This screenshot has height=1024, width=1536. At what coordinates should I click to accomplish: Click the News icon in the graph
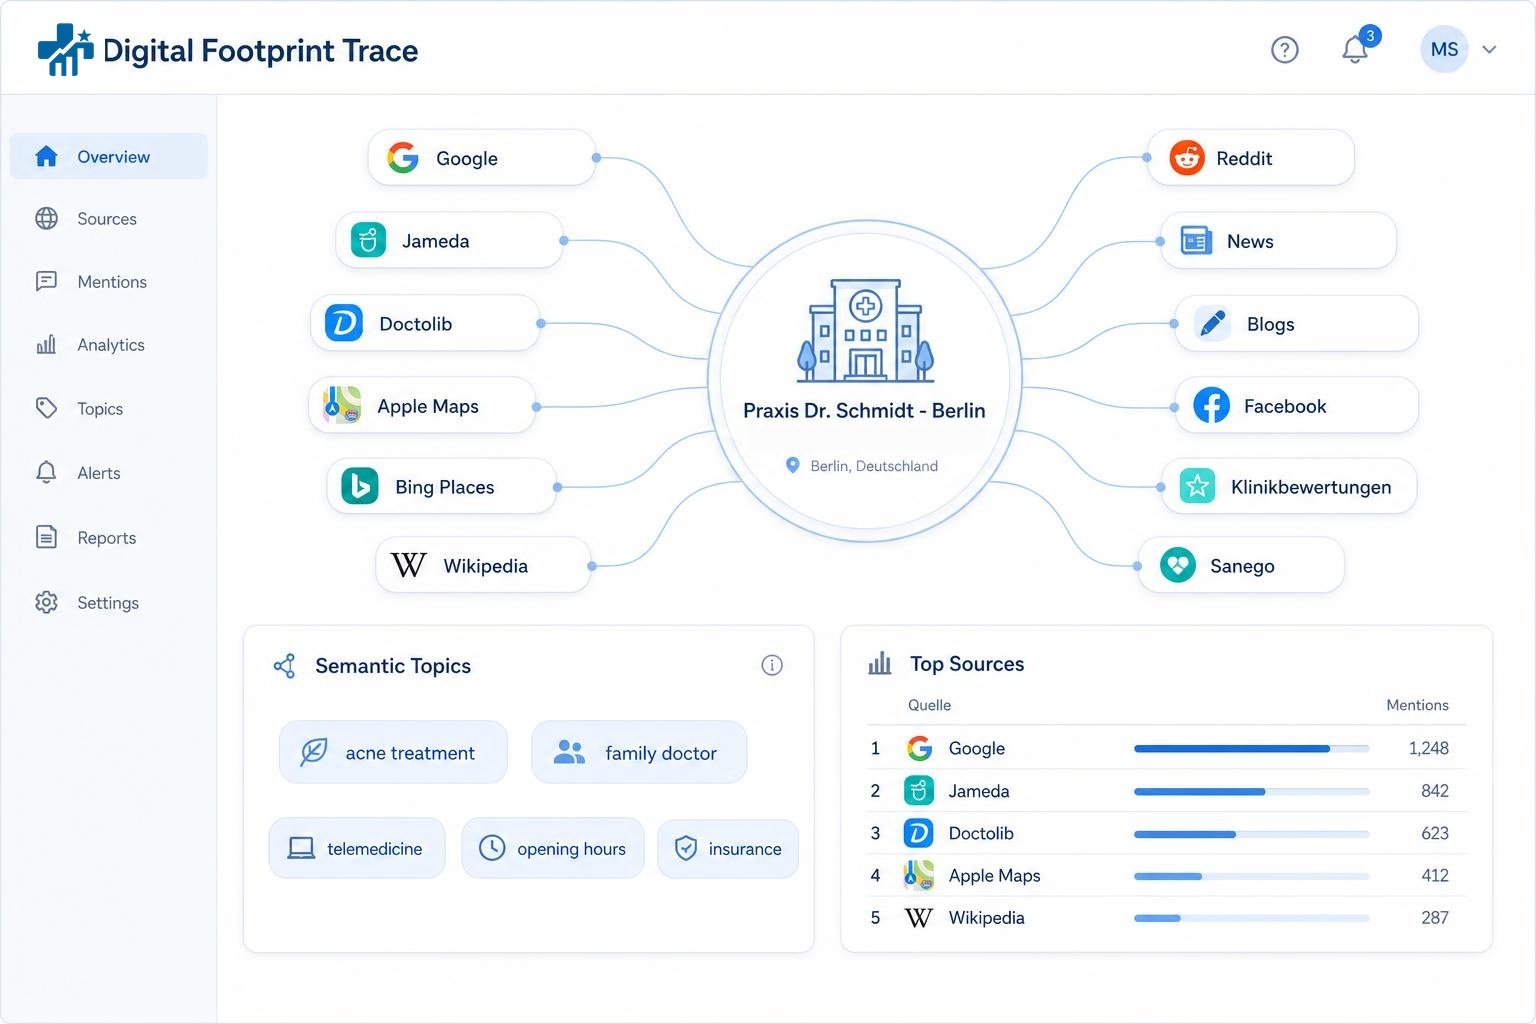pos(1196,241)
